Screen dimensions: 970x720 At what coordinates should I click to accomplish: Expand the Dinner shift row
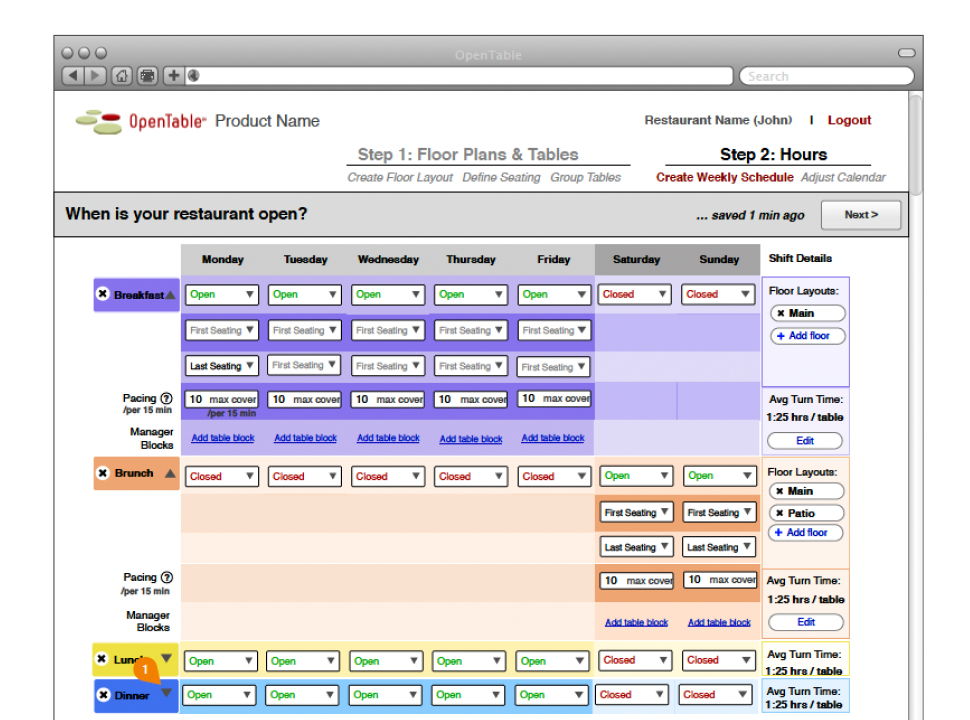(167, 692)
